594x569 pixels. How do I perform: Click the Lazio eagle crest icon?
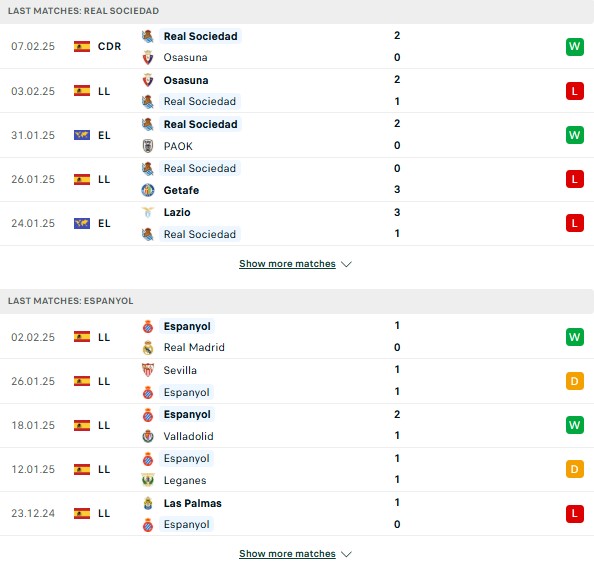coord(148,212)
